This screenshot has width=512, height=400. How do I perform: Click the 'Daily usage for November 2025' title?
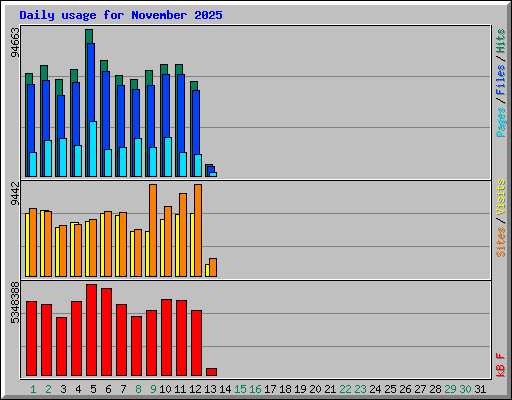[x=121, y=15]
